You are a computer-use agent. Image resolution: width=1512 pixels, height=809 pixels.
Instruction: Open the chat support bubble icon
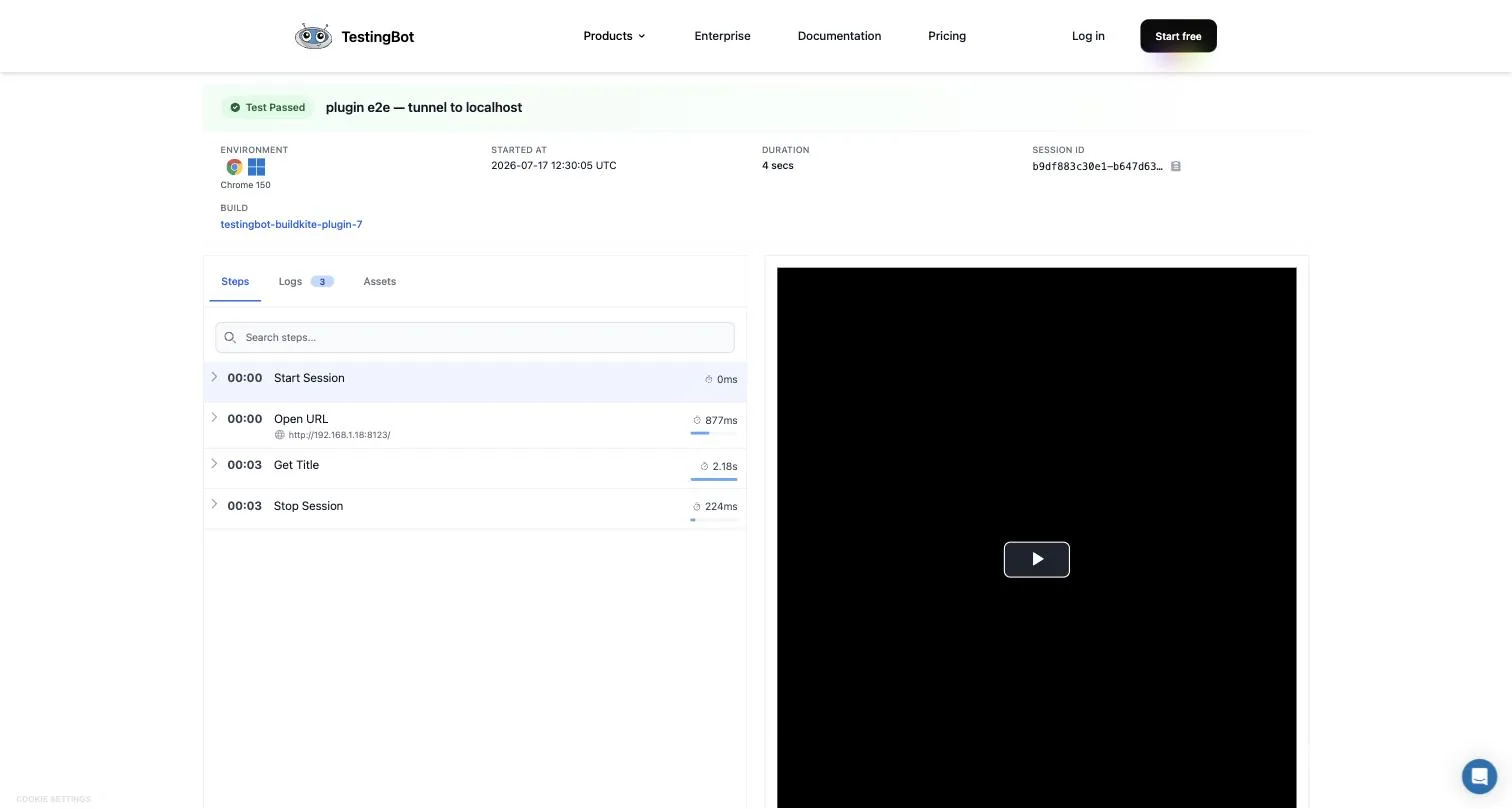coord(1479,776)
